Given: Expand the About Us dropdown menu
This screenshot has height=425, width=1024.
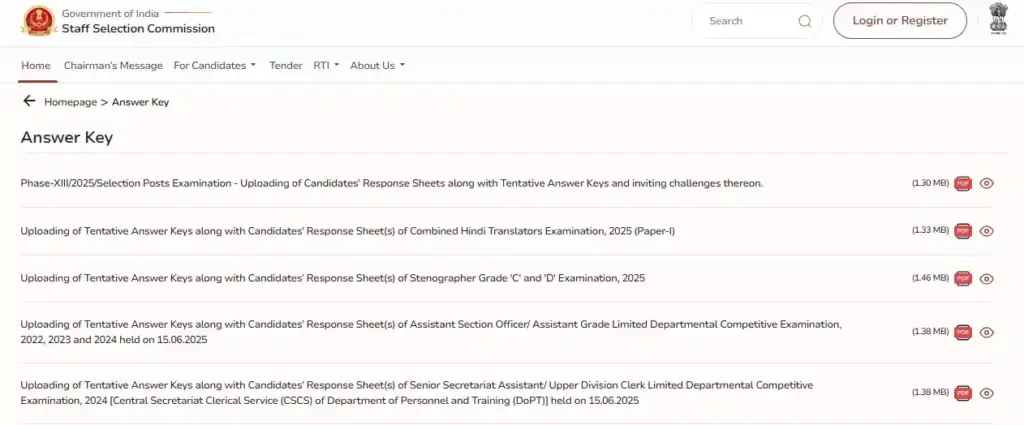Looking at the screenshot, I should coord(377,66).
